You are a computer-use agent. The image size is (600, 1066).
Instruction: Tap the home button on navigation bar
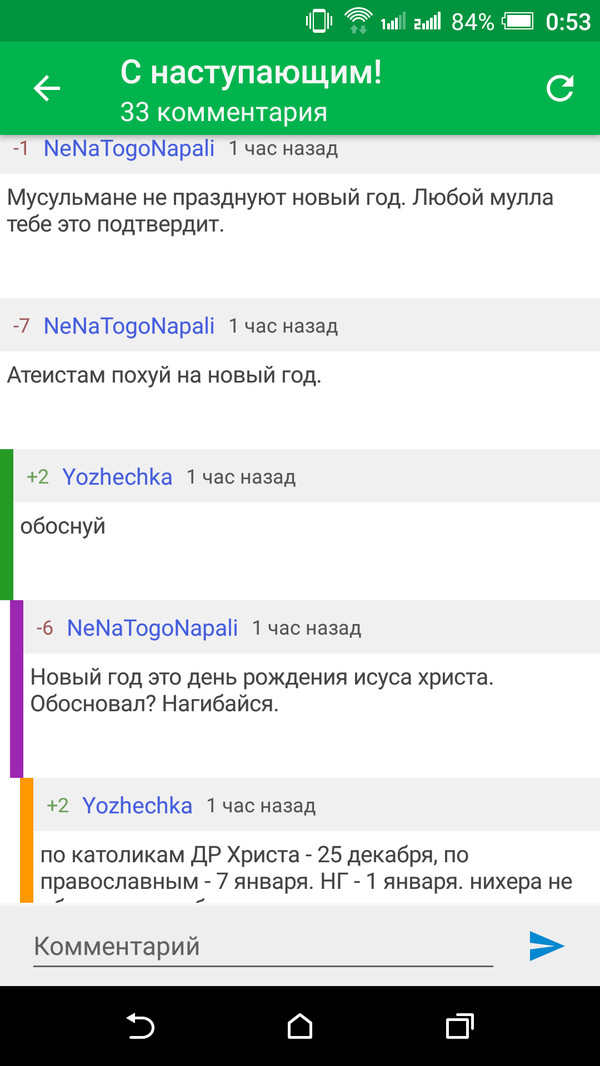300,1026
